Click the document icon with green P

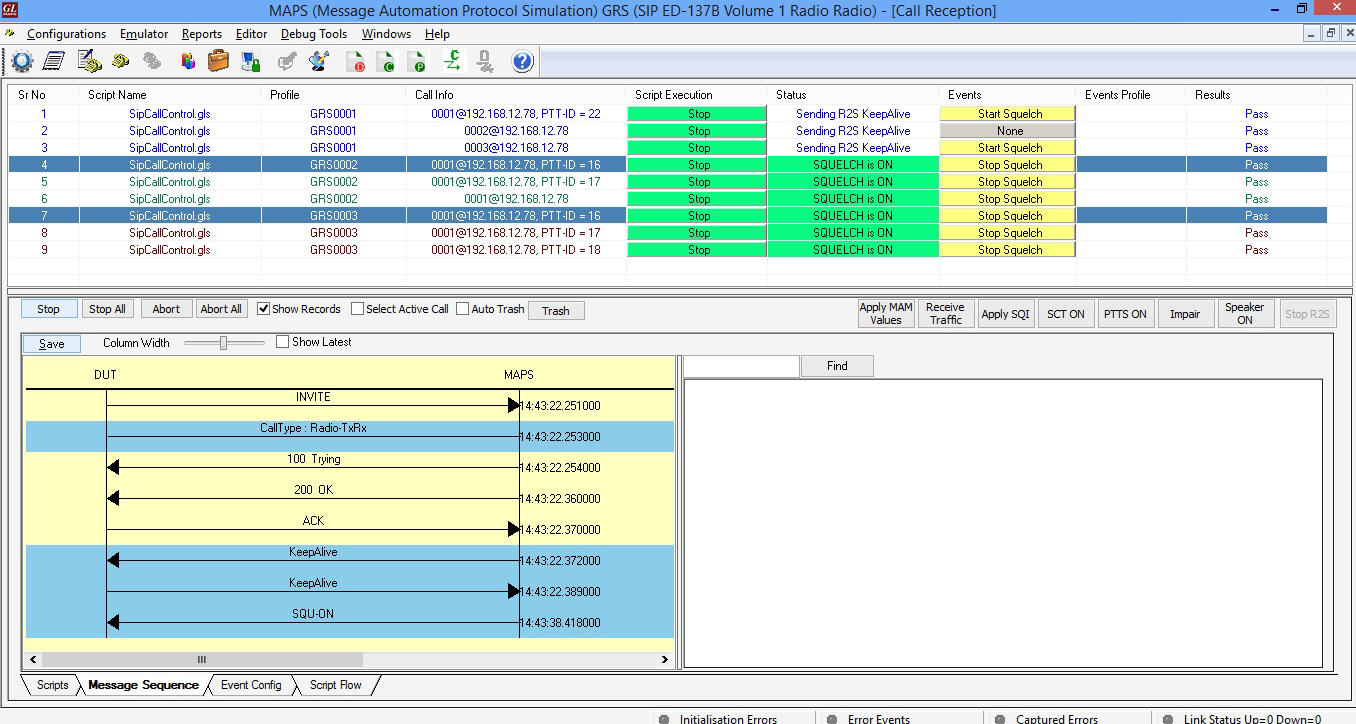pos(418,62)
